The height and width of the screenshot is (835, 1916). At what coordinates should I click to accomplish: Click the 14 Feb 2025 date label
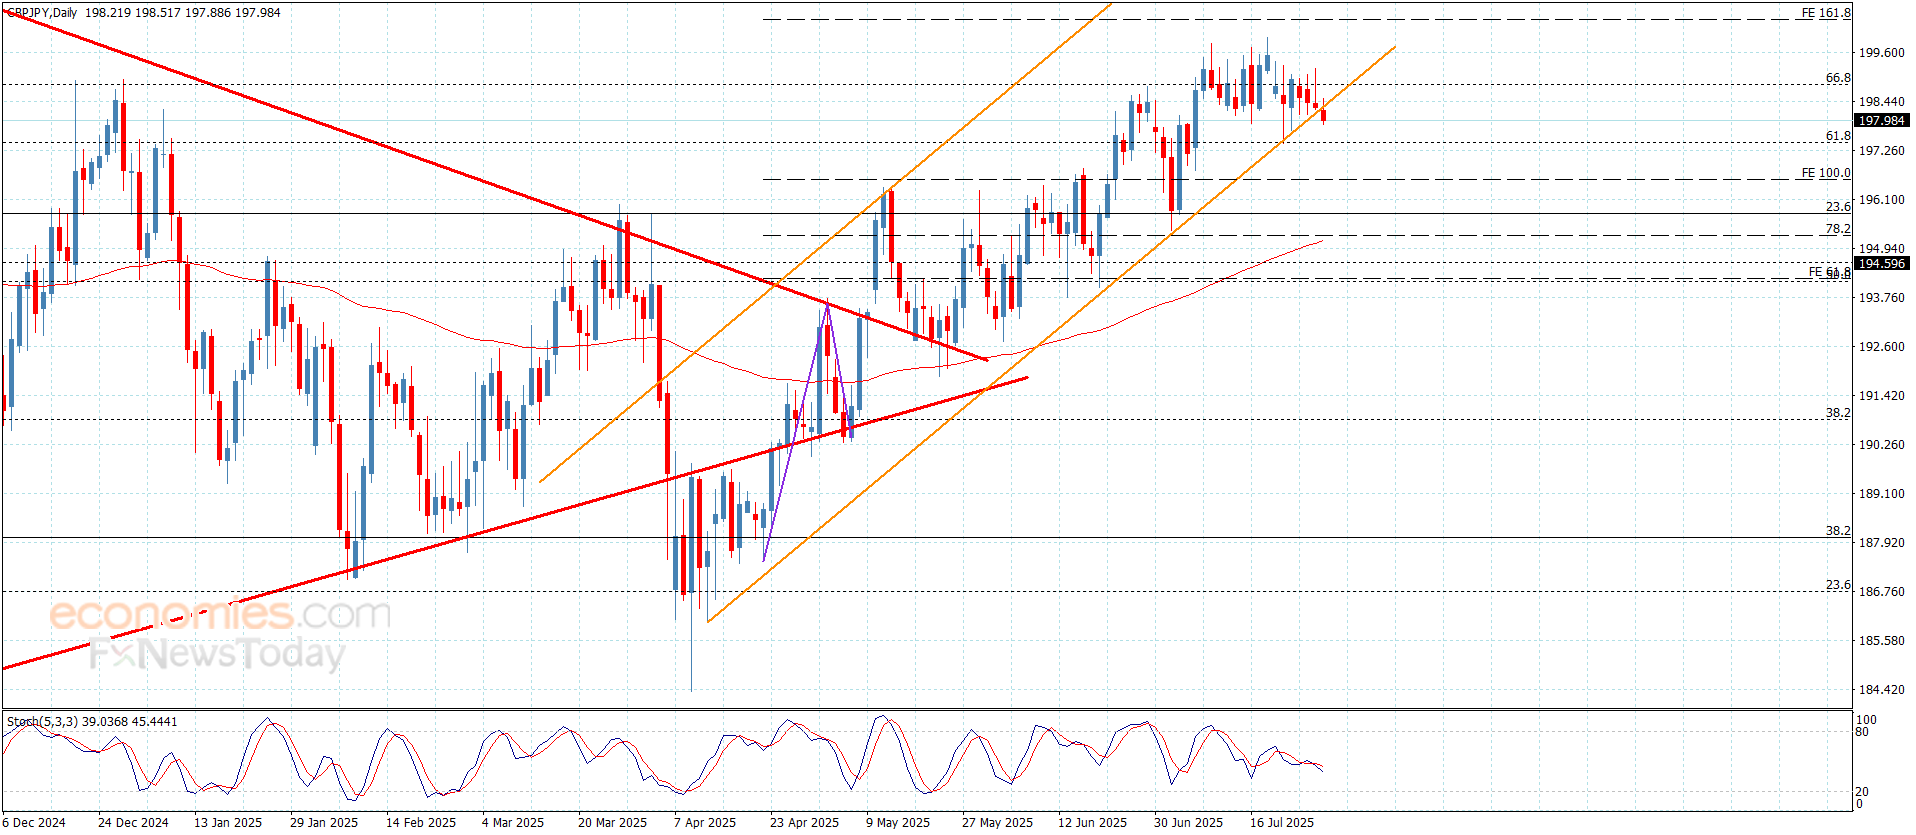421,823
